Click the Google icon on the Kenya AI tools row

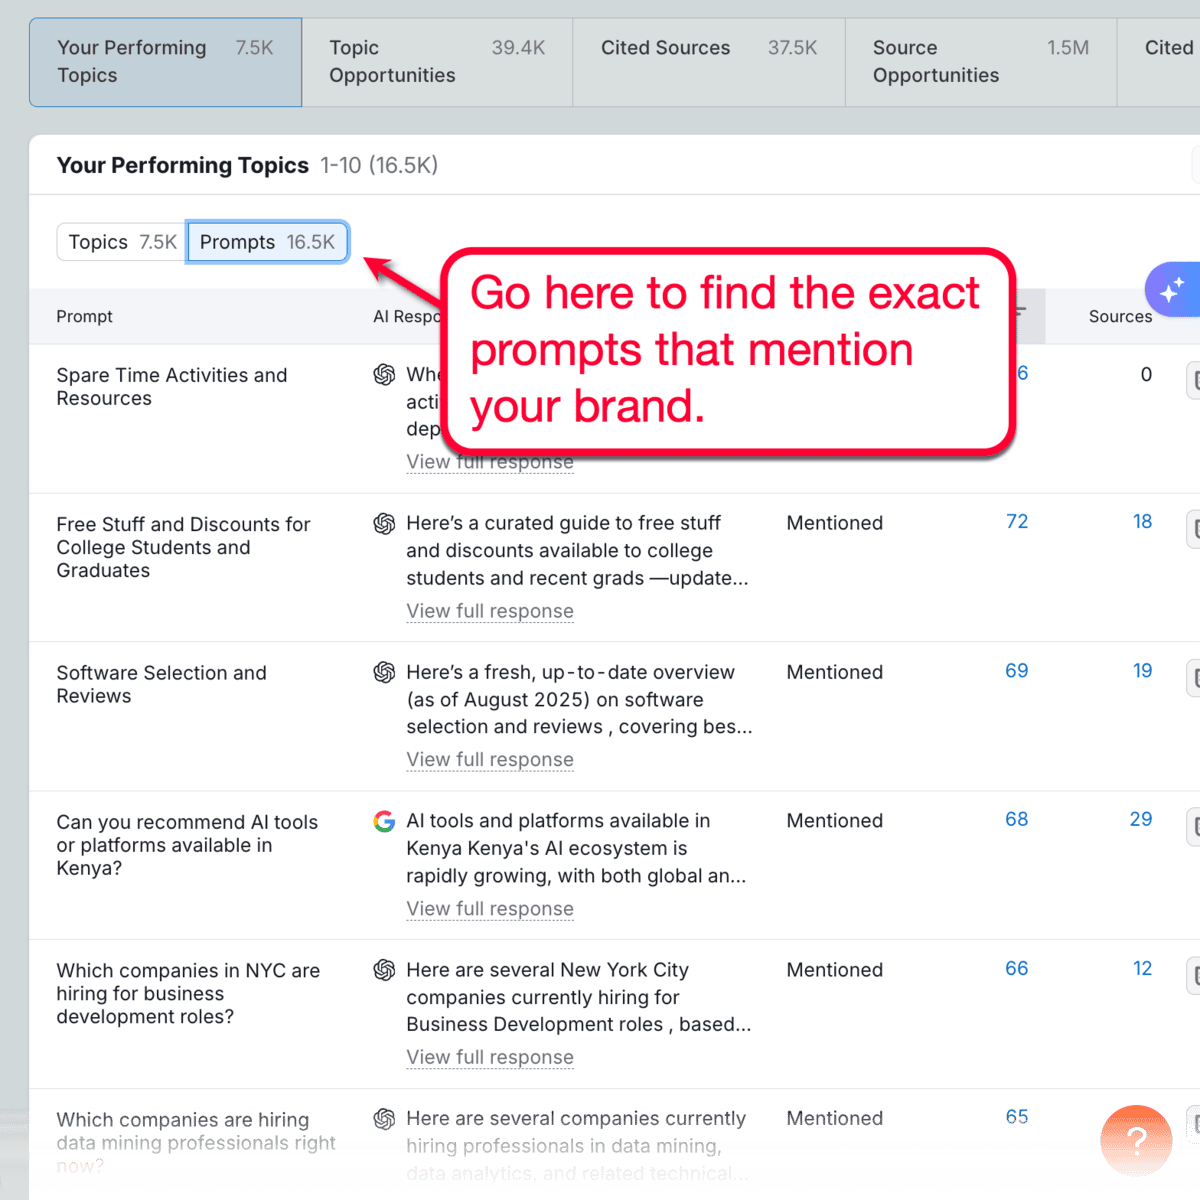384,821
